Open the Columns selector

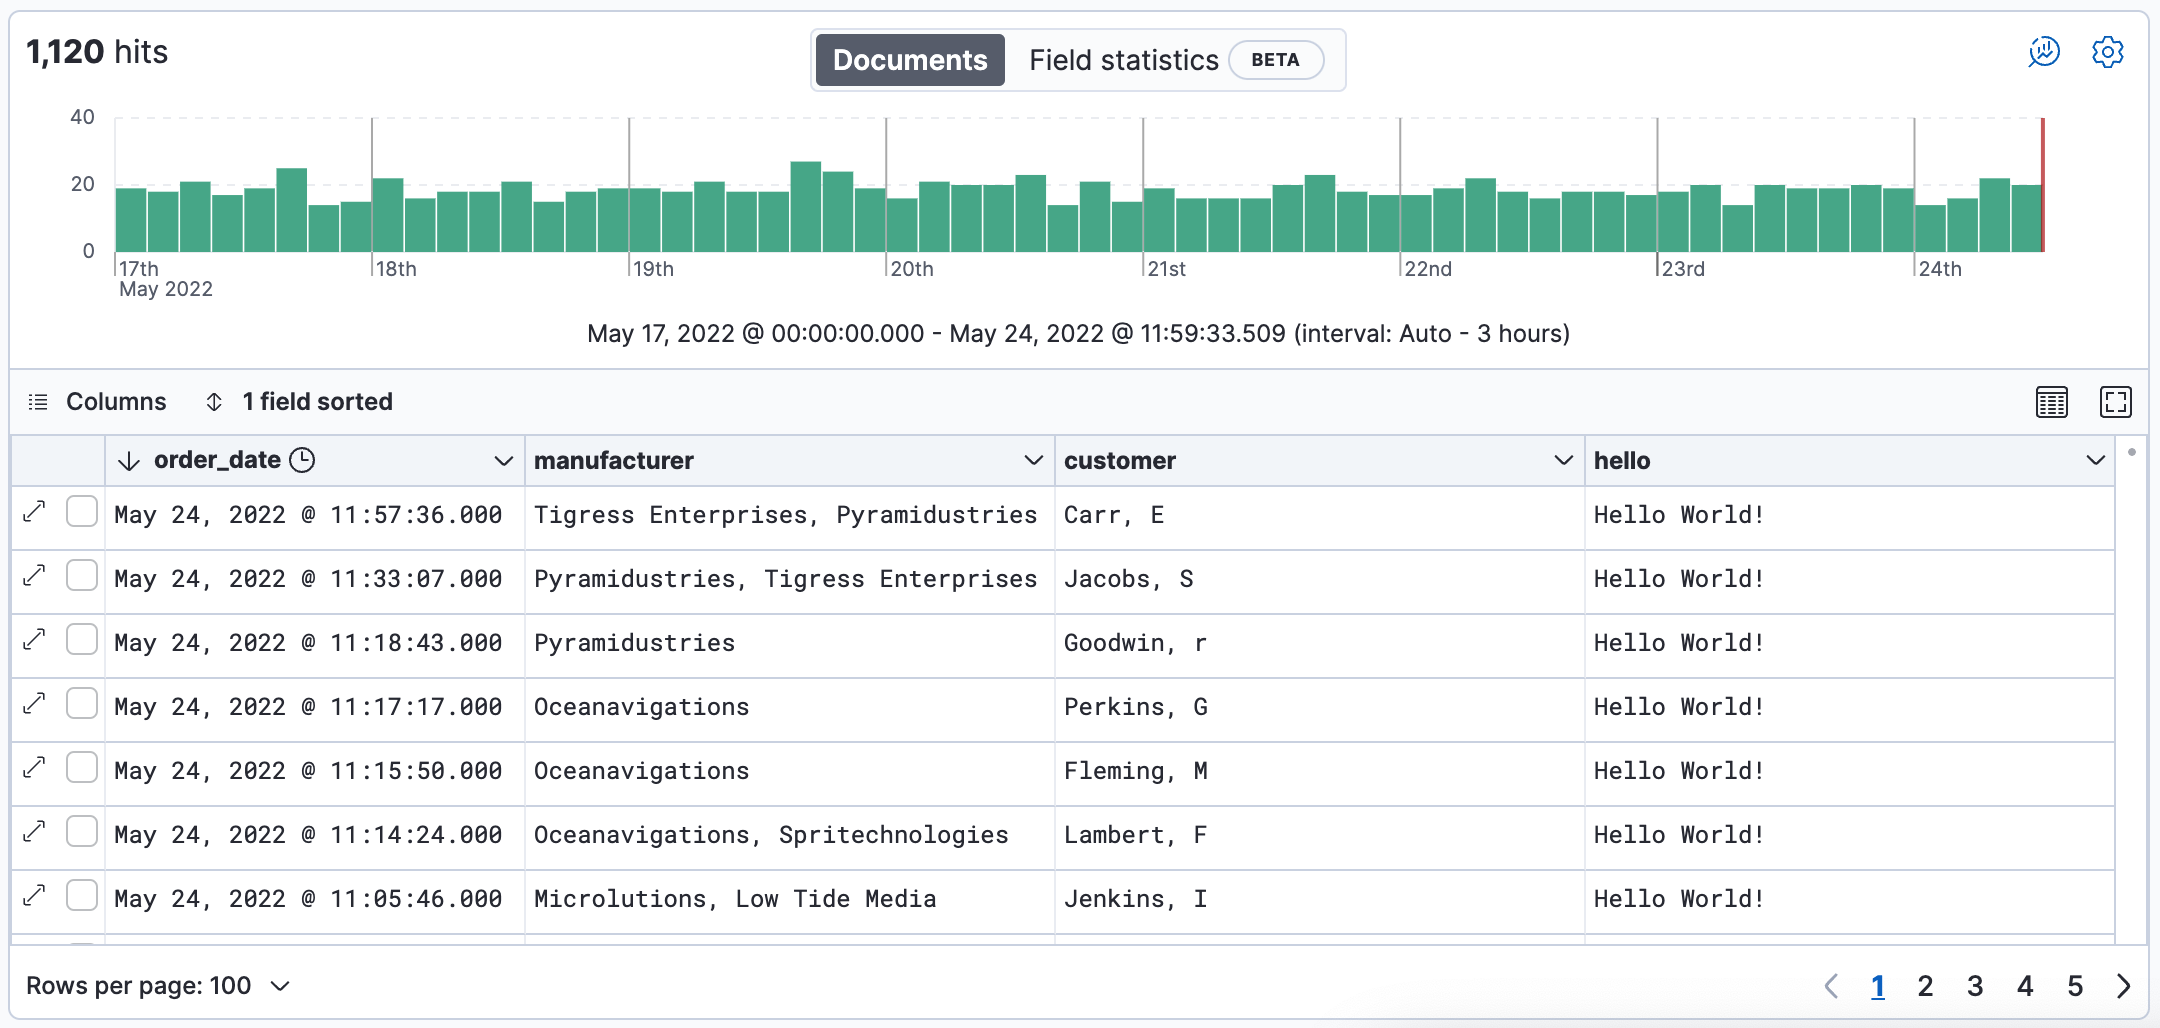pos(98,402)
